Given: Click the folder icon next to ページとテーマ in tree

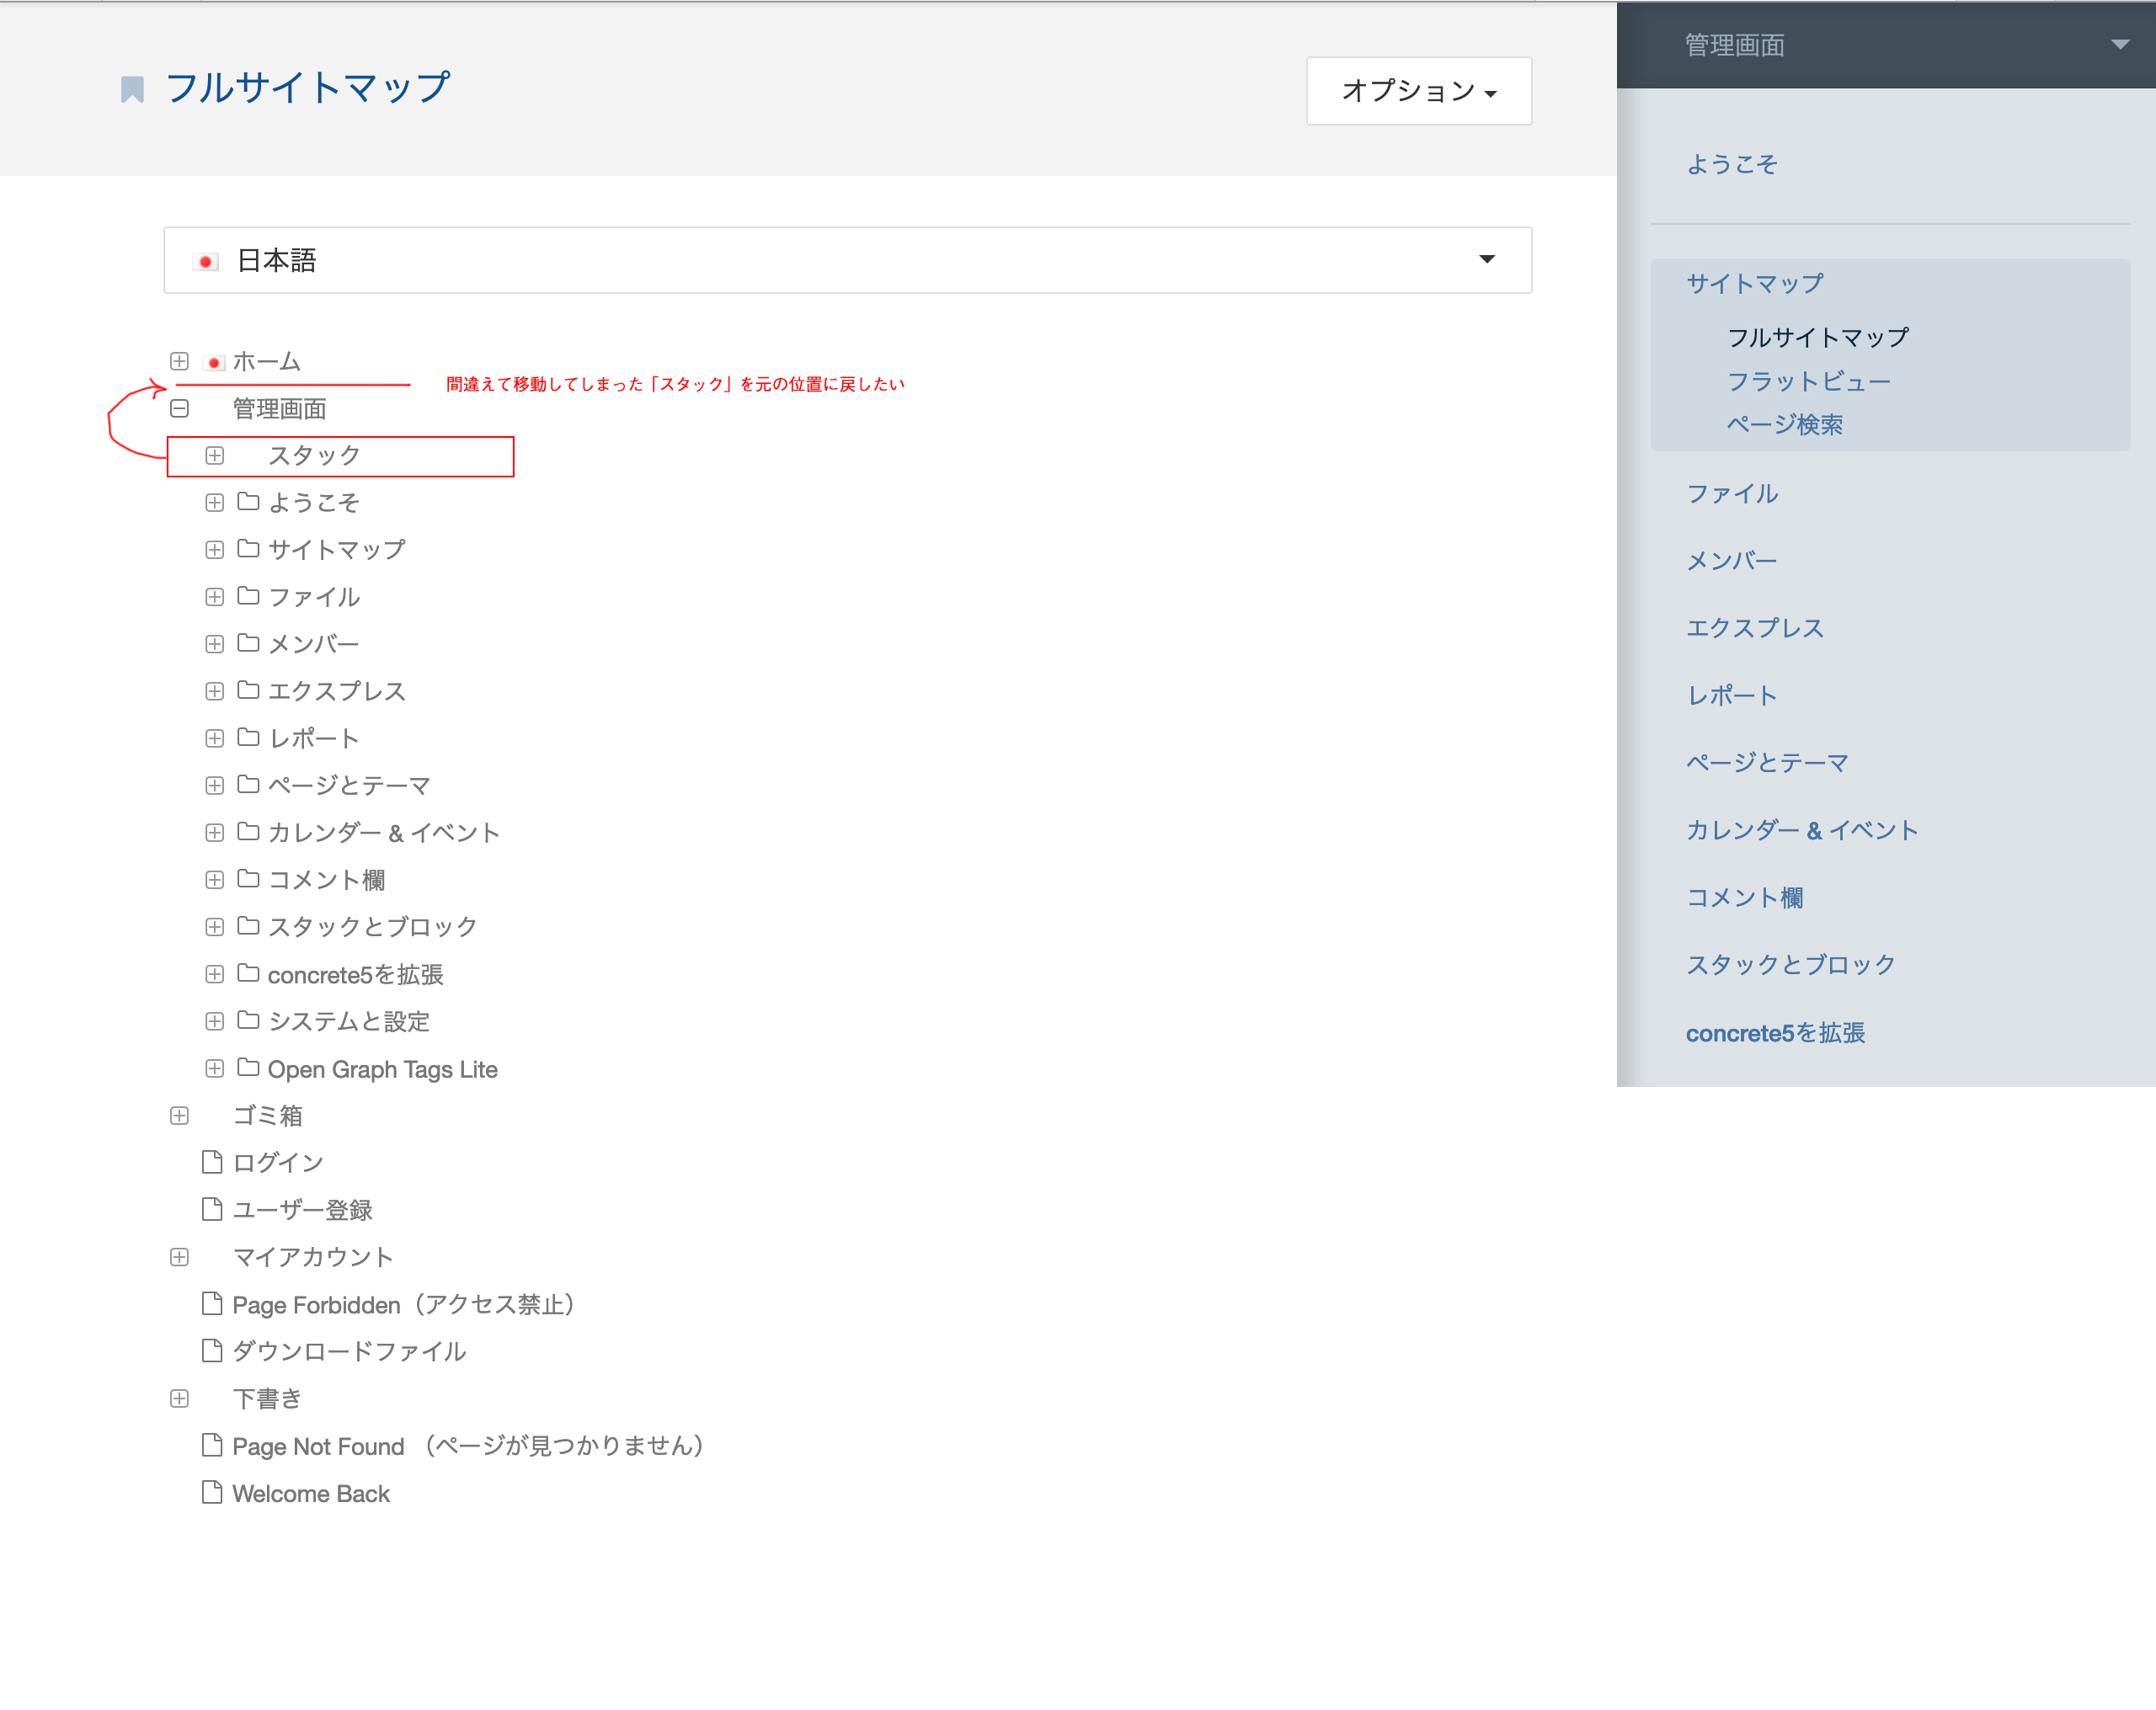Looking at the screenshot, I should pos(248,784).
